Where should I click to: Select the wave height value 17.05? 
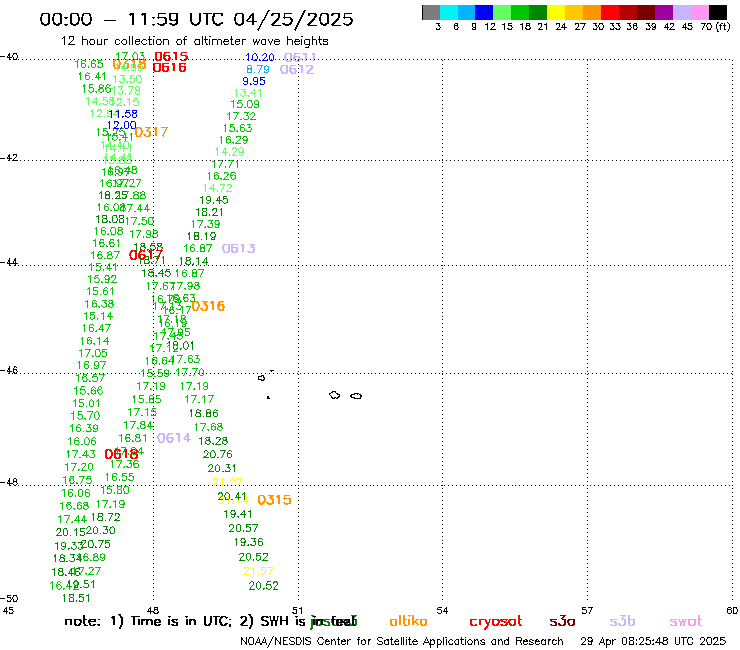(93, 354)
